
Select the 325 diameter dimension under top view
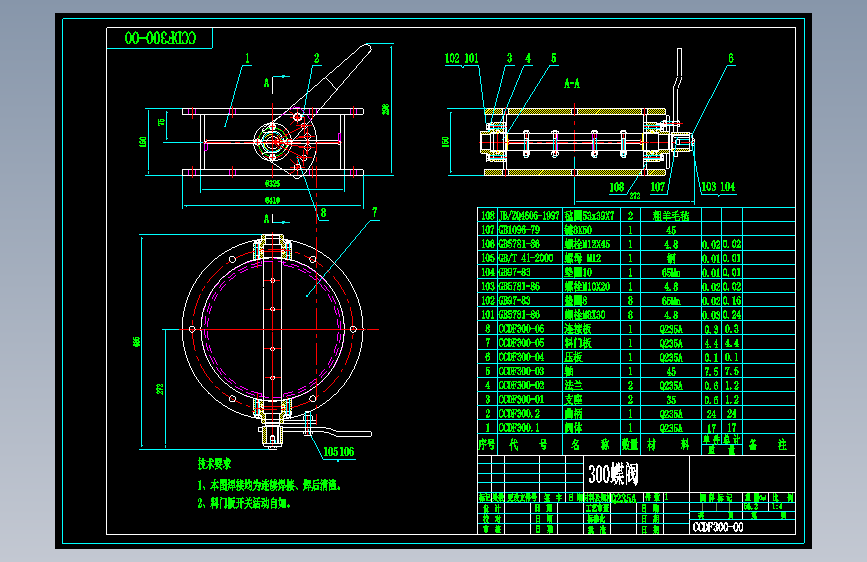pos(272,184)
